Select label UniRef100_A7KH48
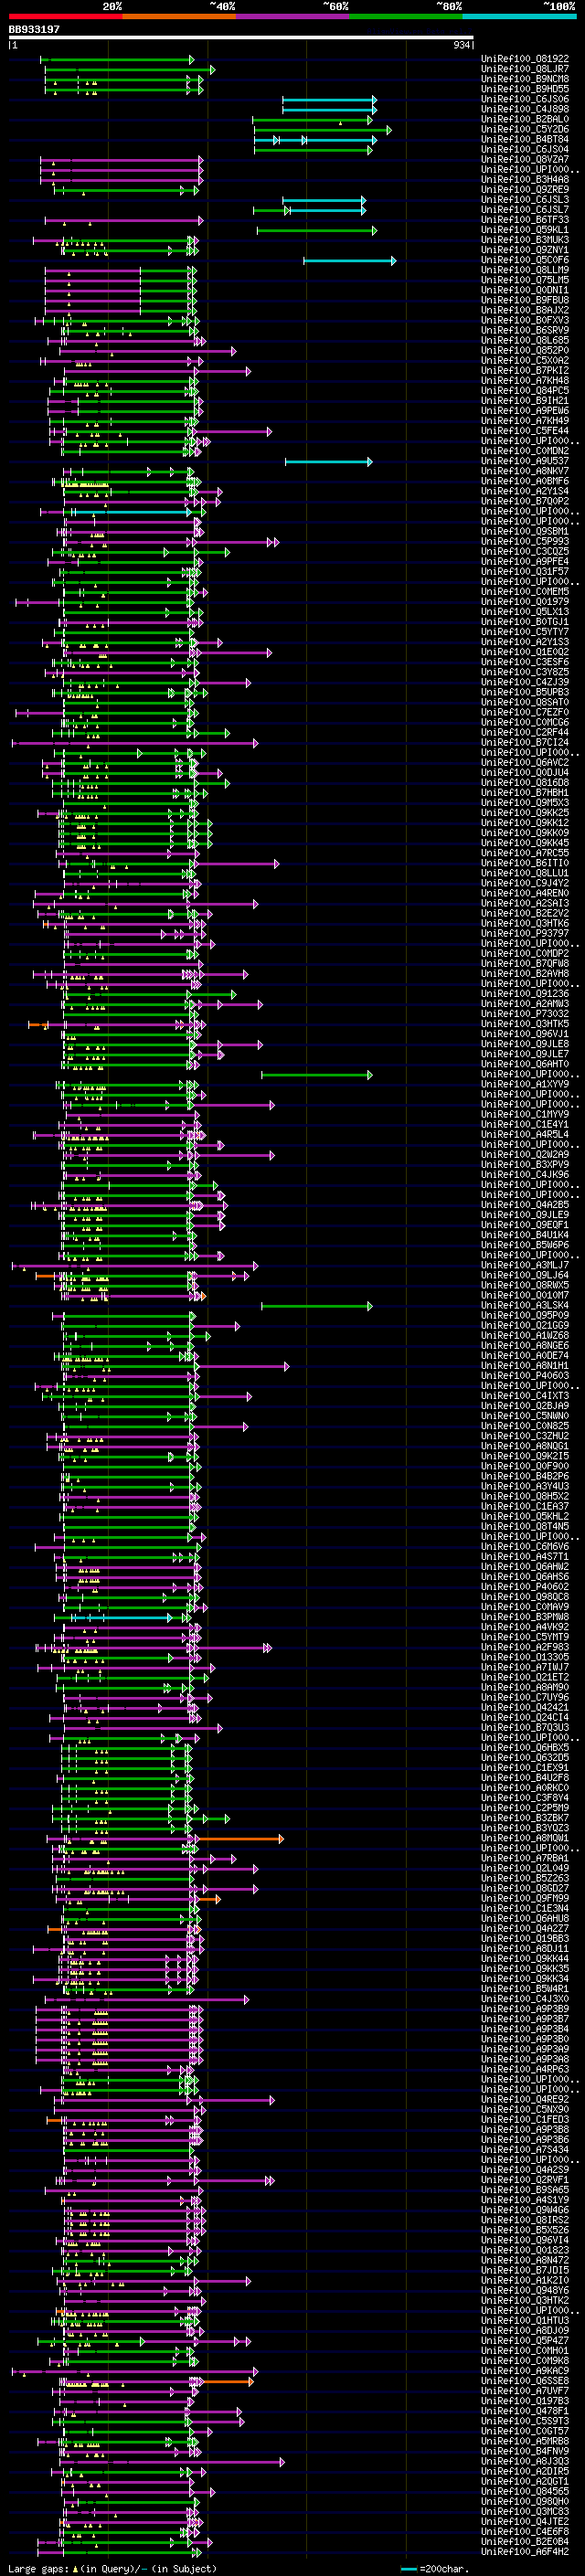Viewport: 585px width, 2576px height. pyautogui.click(x=525, y=380)
